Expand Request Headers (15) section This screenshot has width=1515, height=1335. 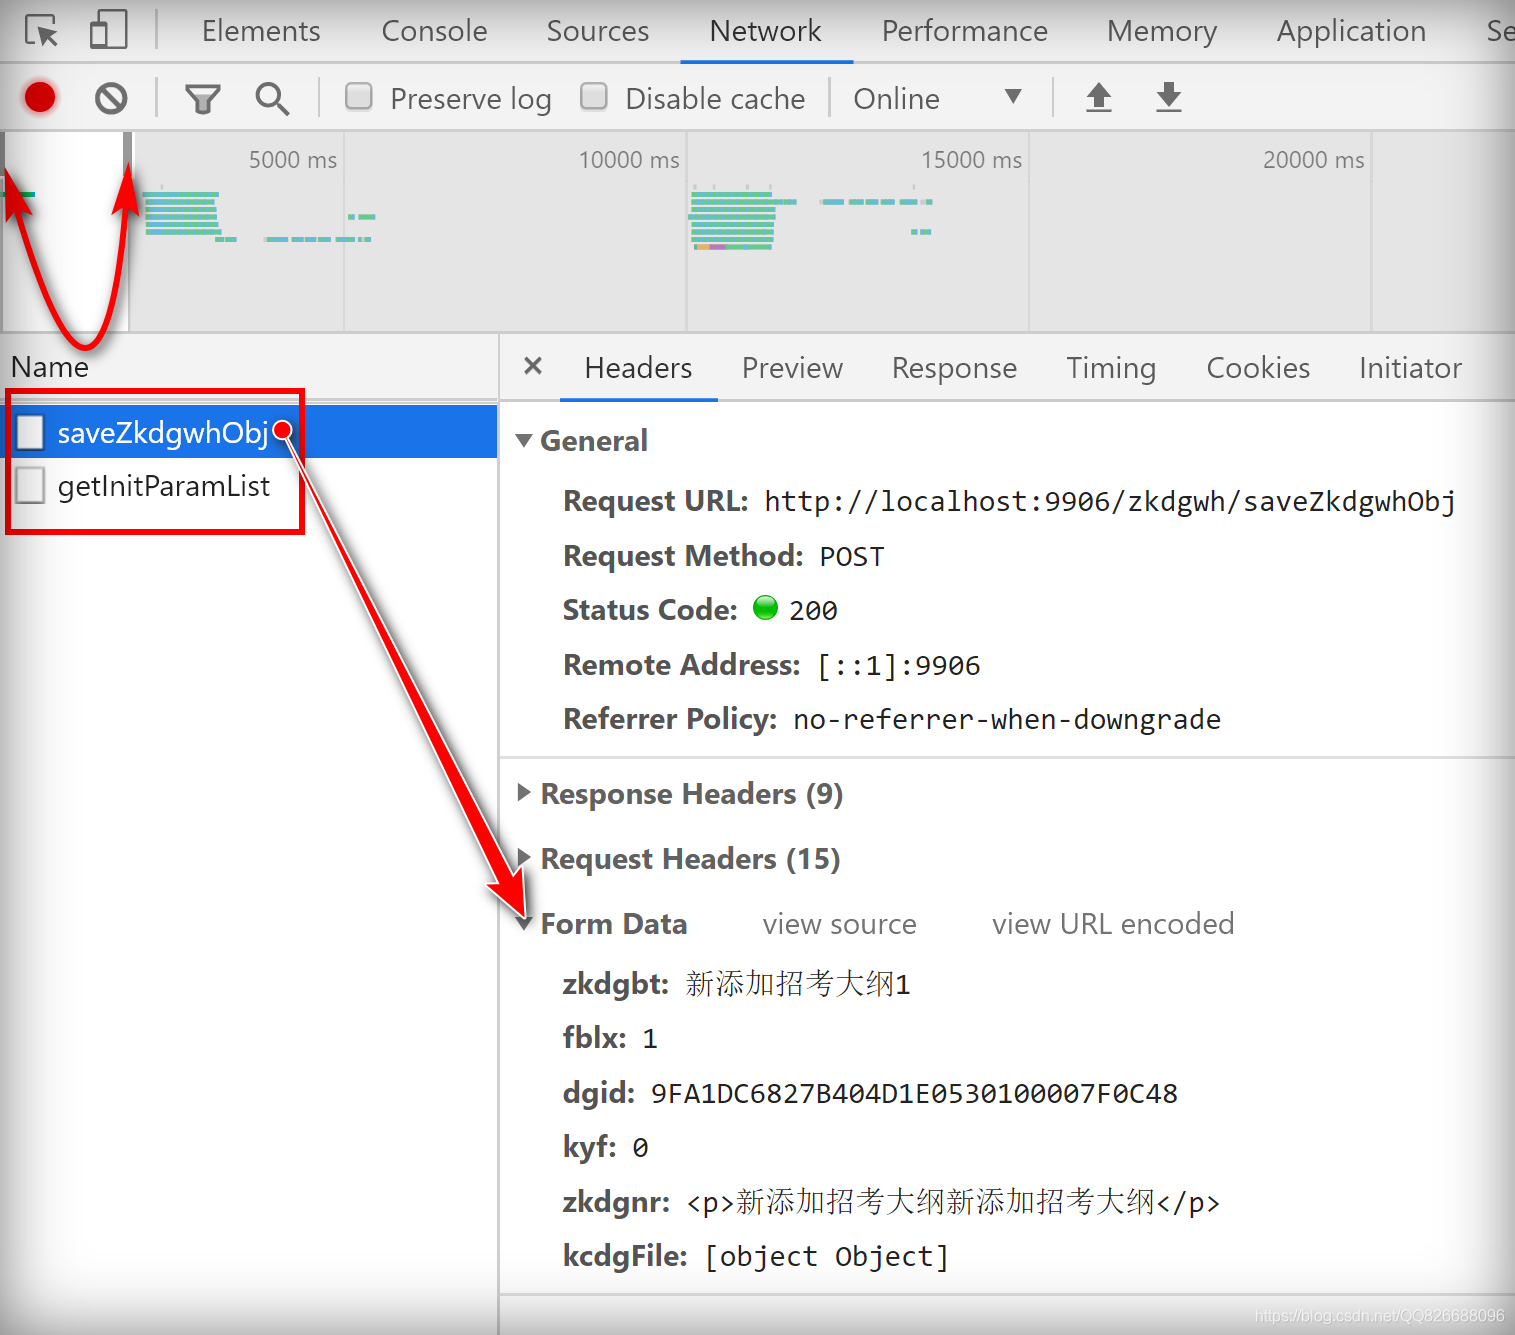coord(524,858)
